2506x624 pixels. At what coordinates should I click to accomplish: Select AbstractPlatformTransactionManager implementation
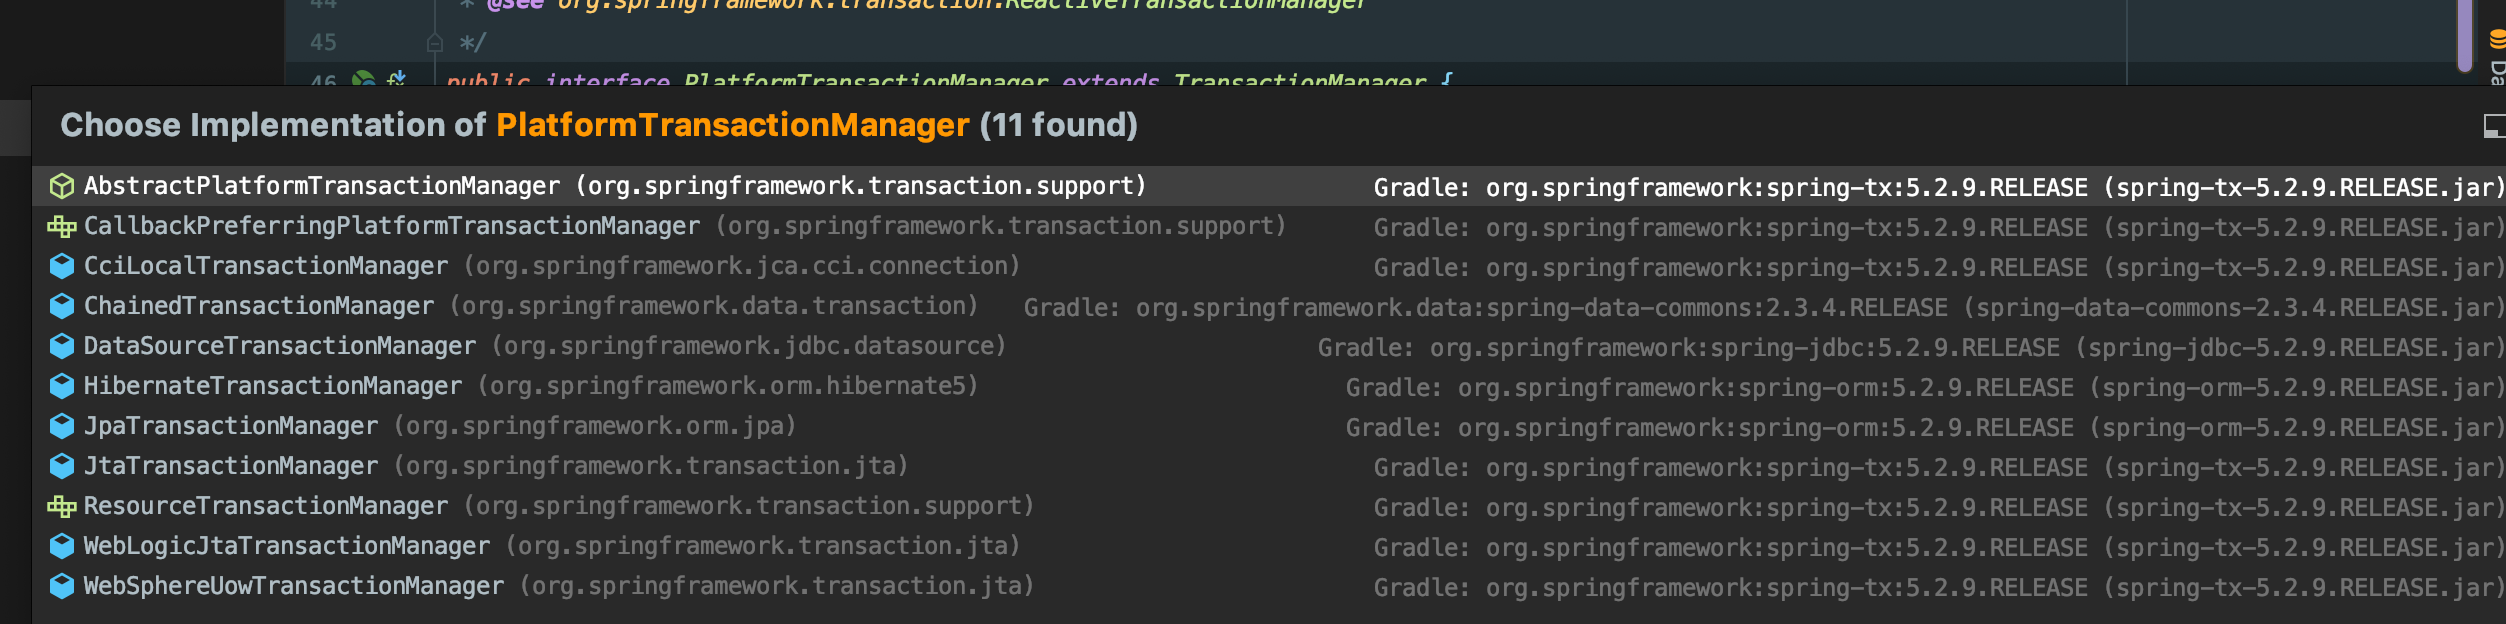(x=1269, y=186)
